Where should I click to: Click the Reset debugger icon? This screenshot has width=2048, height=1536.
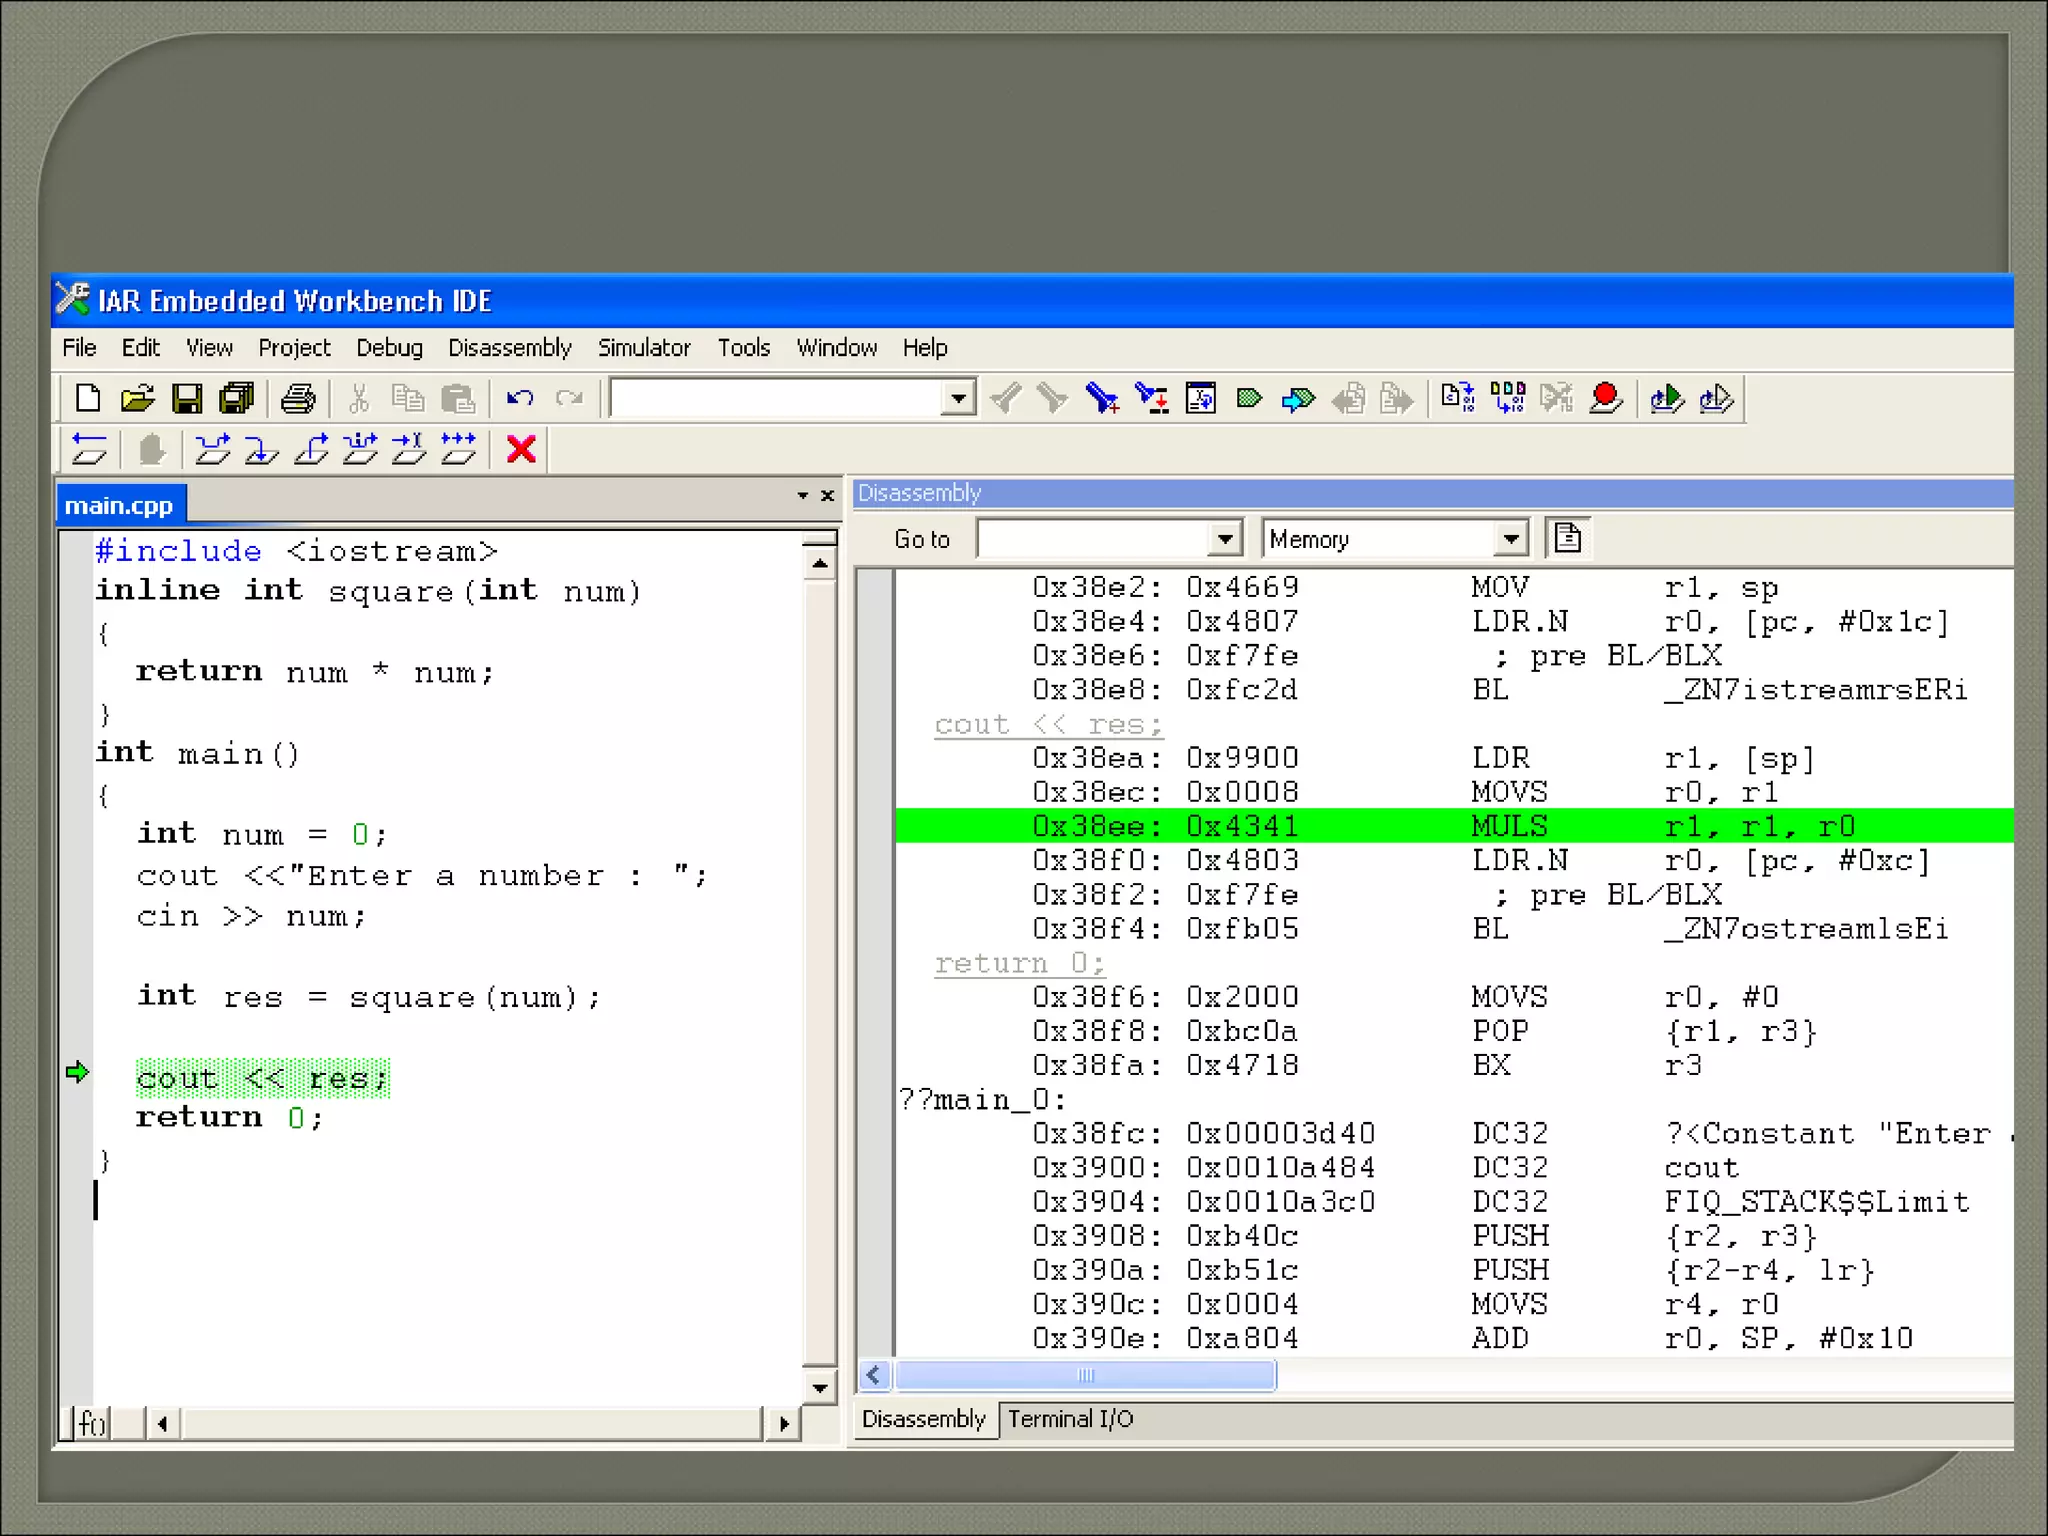[89, 449]
